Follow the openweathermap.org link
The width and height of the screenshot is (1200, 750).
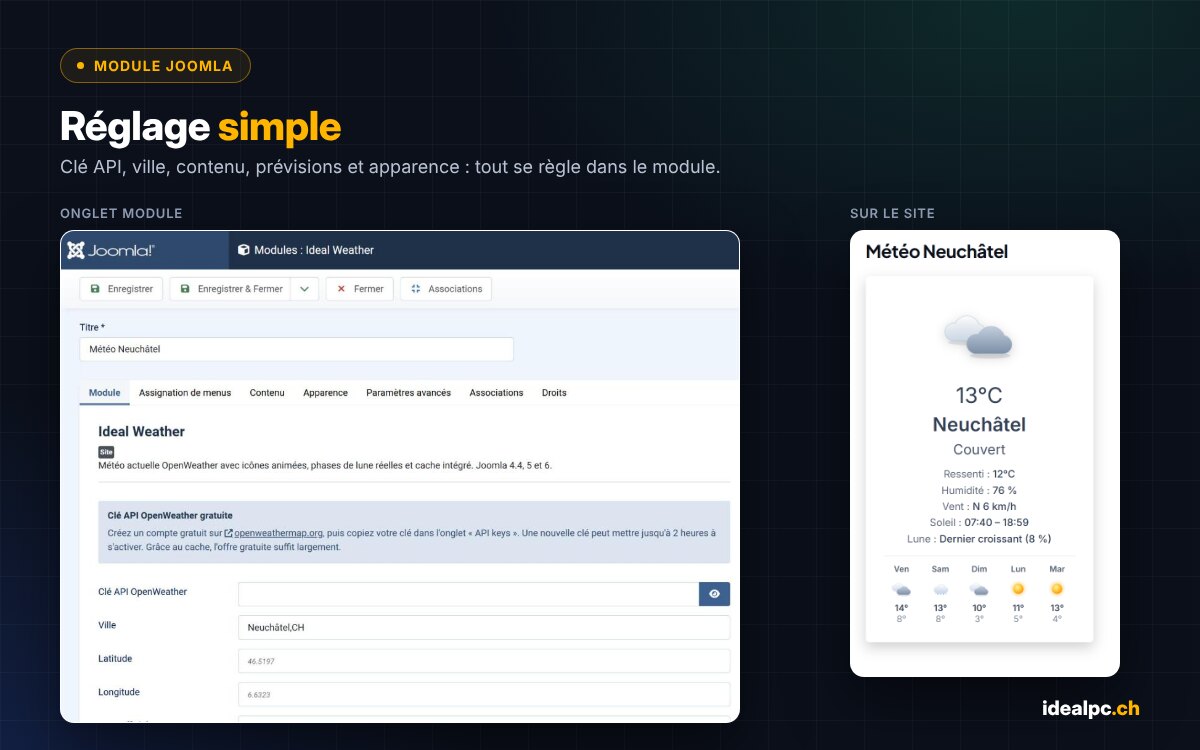(x=278, y=533)
